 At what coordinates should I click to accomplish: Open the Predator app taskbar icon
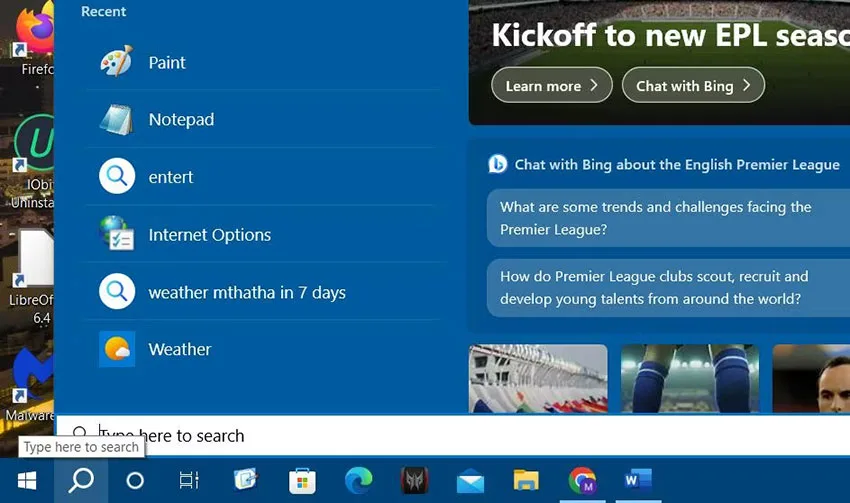coord(414,481)
